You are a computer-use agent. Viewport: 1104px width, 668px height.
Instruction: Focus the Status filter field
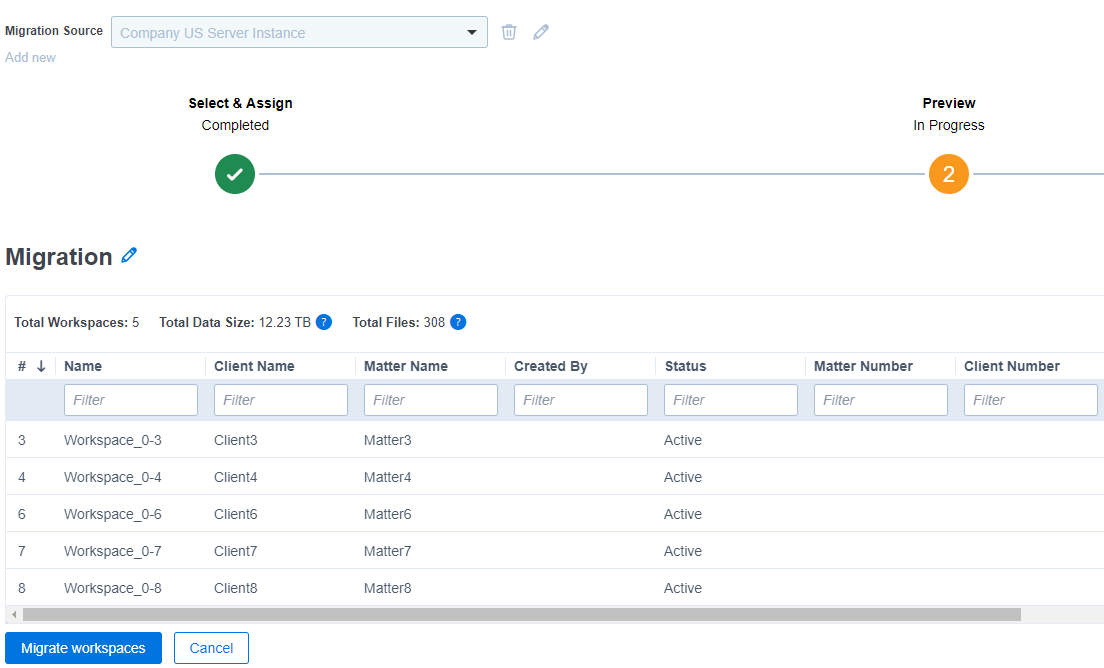731,400
